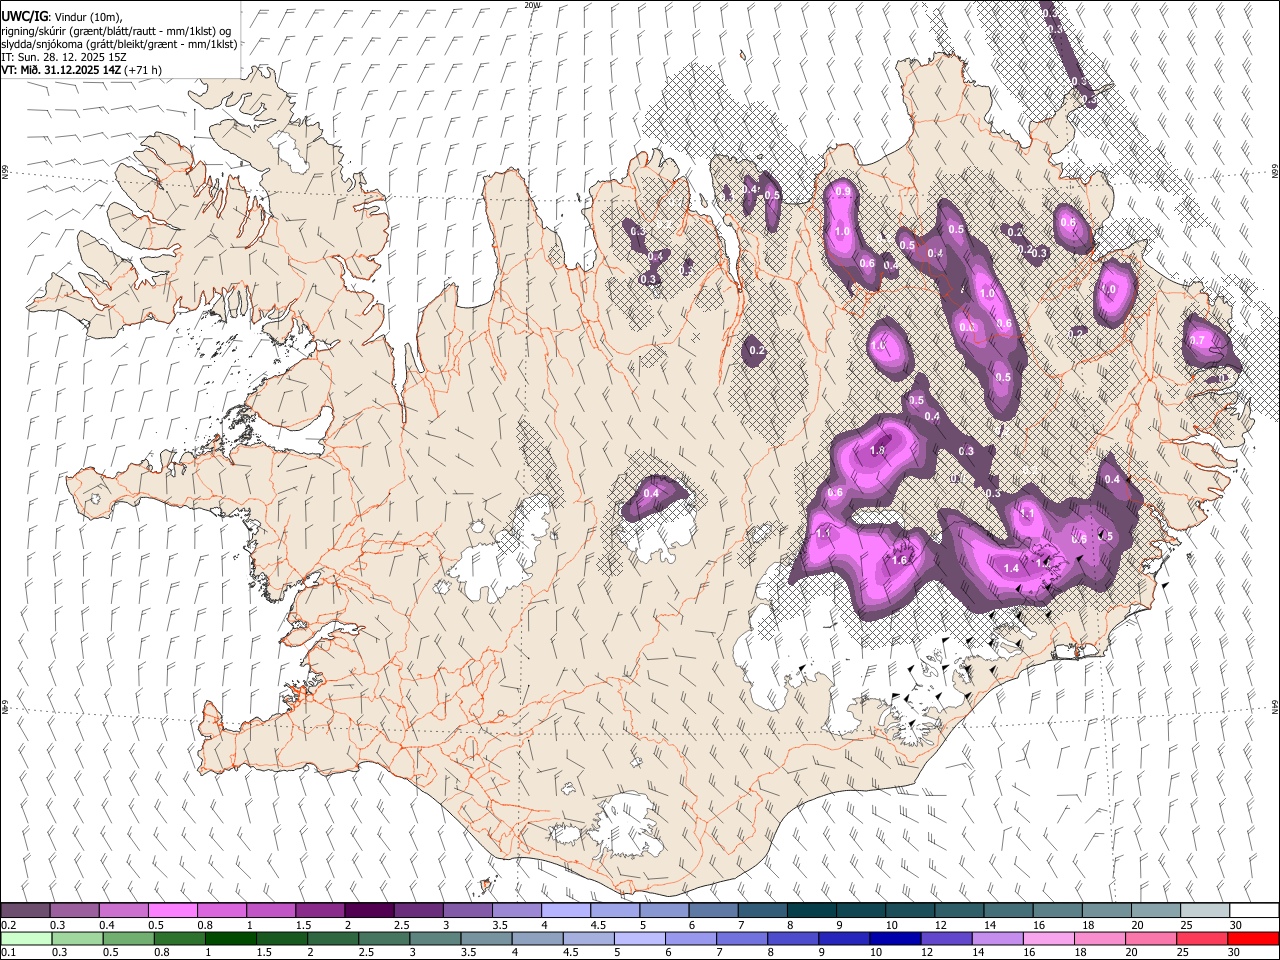
Task: Click the 1.8 precipitation value on the map
Action: point(878,451)
